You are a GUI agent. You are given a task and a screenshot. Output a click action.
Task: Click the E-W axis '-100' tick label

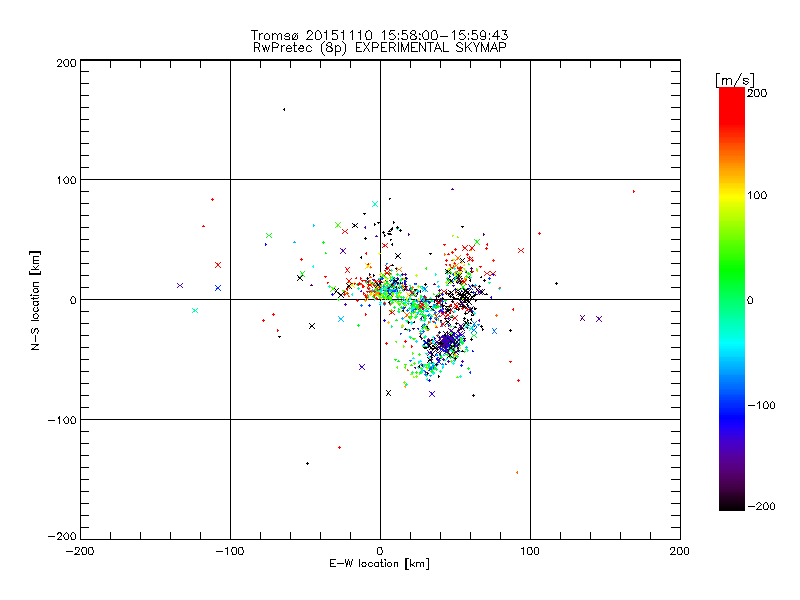230,551
